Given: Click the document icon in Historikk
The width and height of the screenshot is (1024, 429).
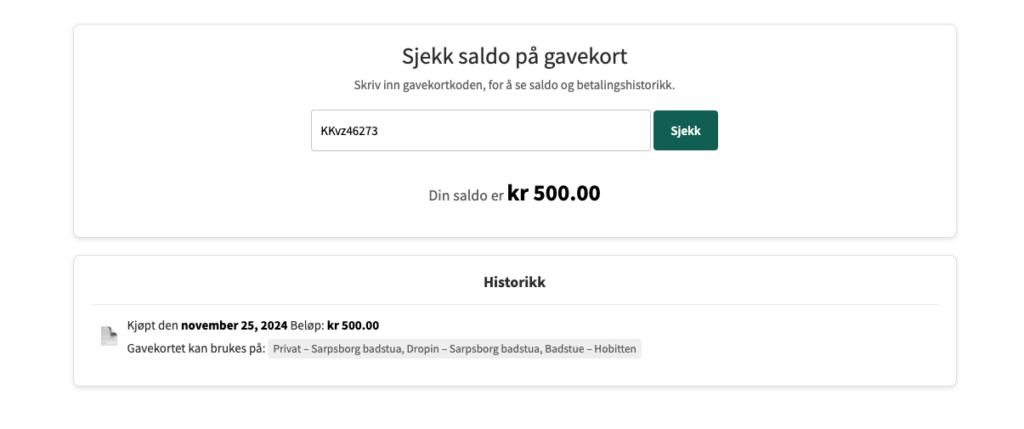Looking at the screenshot, I should click(108, 336).
